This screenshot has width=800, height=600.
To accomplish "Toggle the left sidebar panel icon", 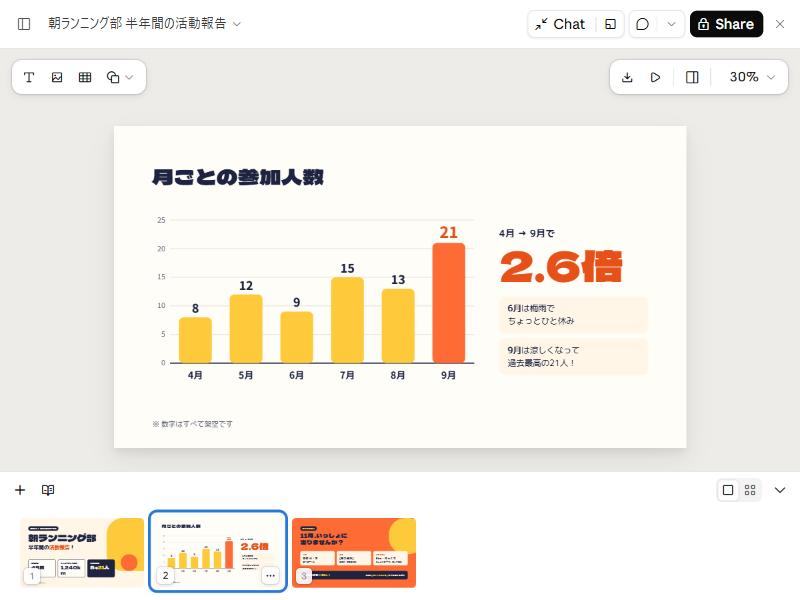I will coord(24,24).
